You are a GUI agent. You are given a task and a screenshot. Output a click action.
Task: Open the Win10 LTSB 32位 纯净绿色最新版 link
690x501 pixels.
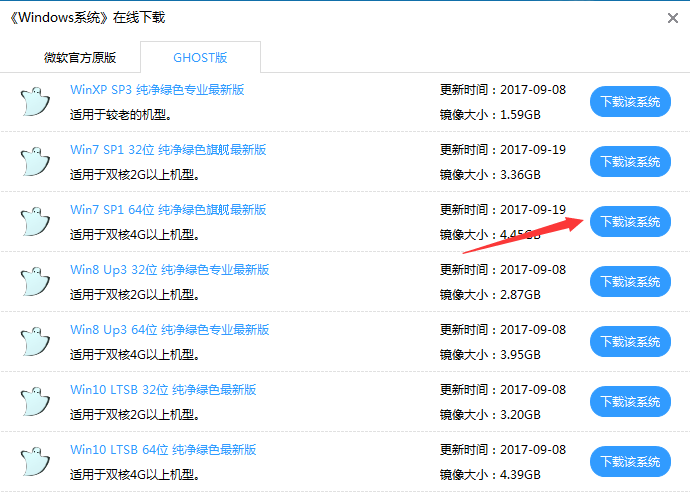point(163,390)
